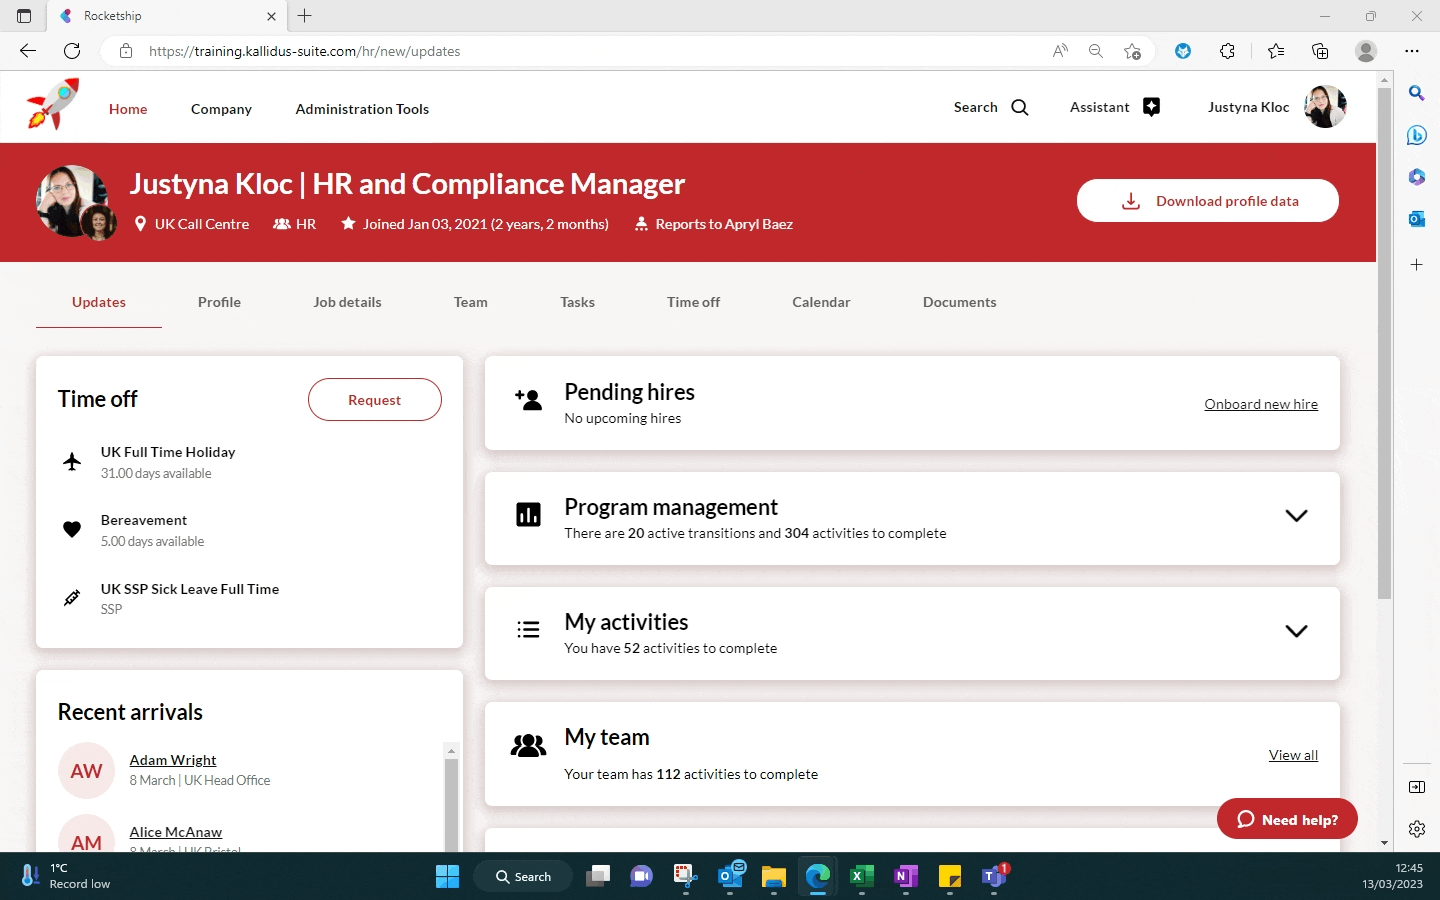Screen dimensions: 1440x900
Task: Click the Rocketship logo icon
Action: point(53,105)
